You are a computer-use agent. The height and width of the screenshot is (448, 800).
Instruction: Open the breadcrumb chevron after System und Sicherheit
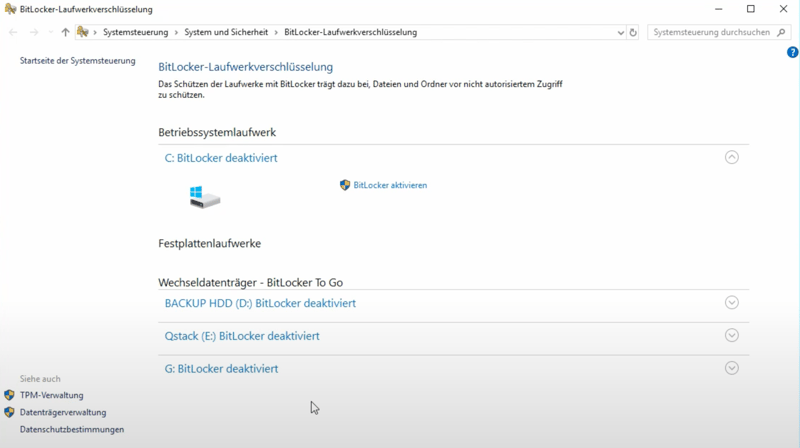[x=276, y=32]
